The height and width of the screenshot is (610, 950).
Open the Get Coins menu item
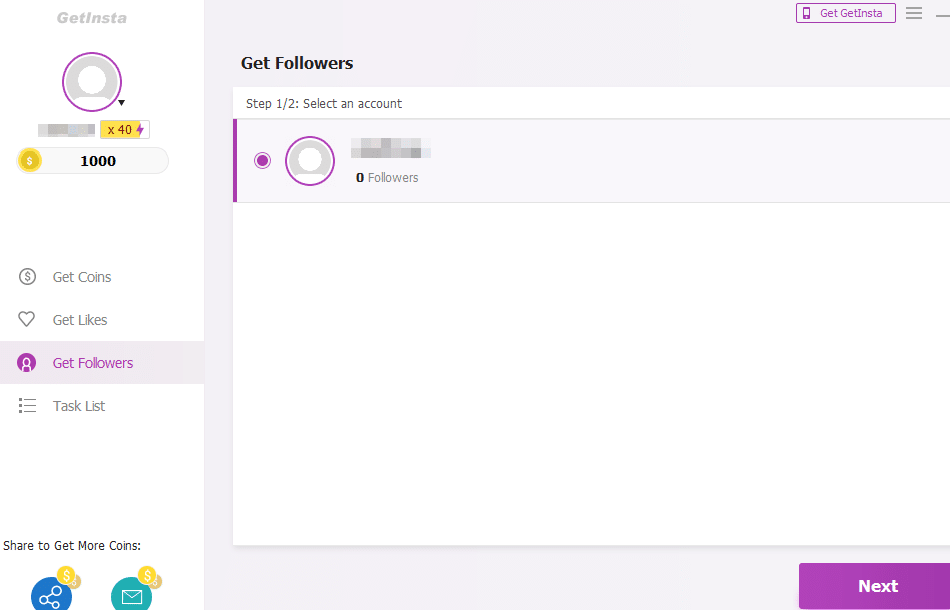click(x=64, y=277)
